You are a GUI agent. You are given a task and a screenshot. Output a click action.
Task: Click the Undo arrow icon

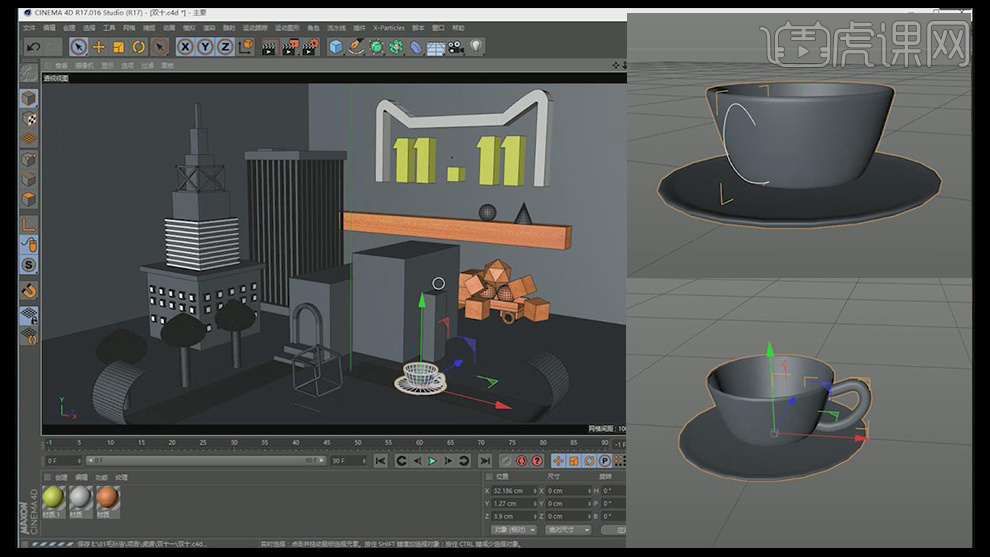coord(33,47)
